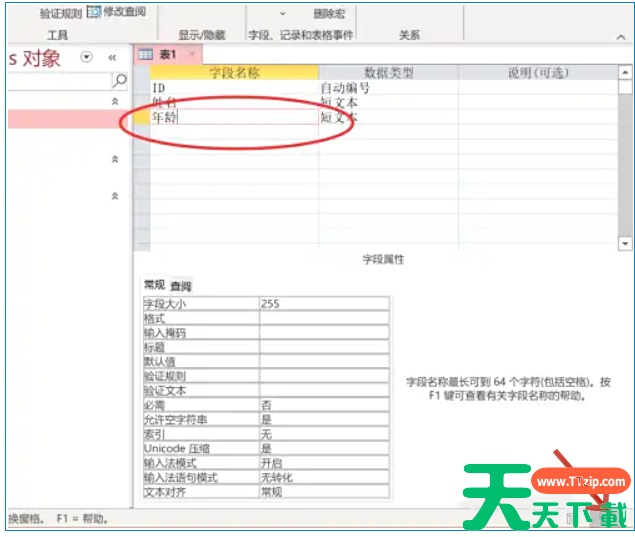Click the 字段名称 column header
The height and width of the screenshot is (537, 635).
(234, 72)
